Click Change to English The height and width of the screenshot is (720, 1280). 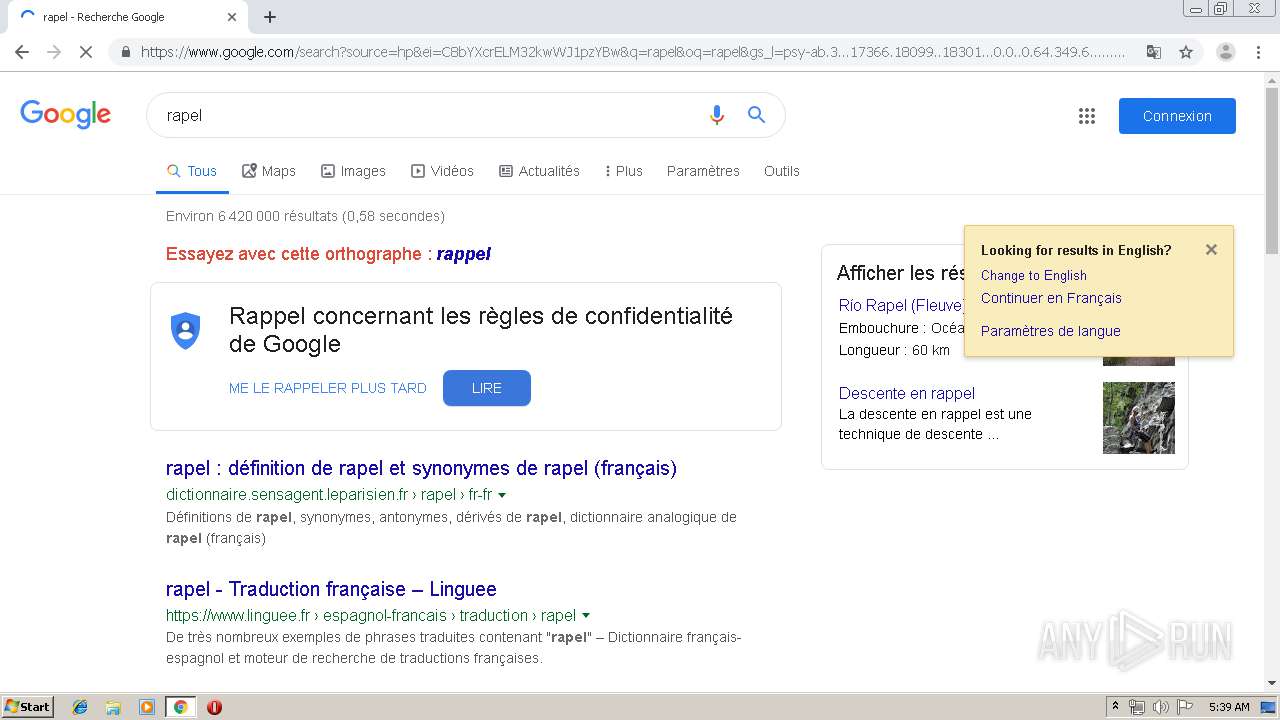click(1034, 275)
